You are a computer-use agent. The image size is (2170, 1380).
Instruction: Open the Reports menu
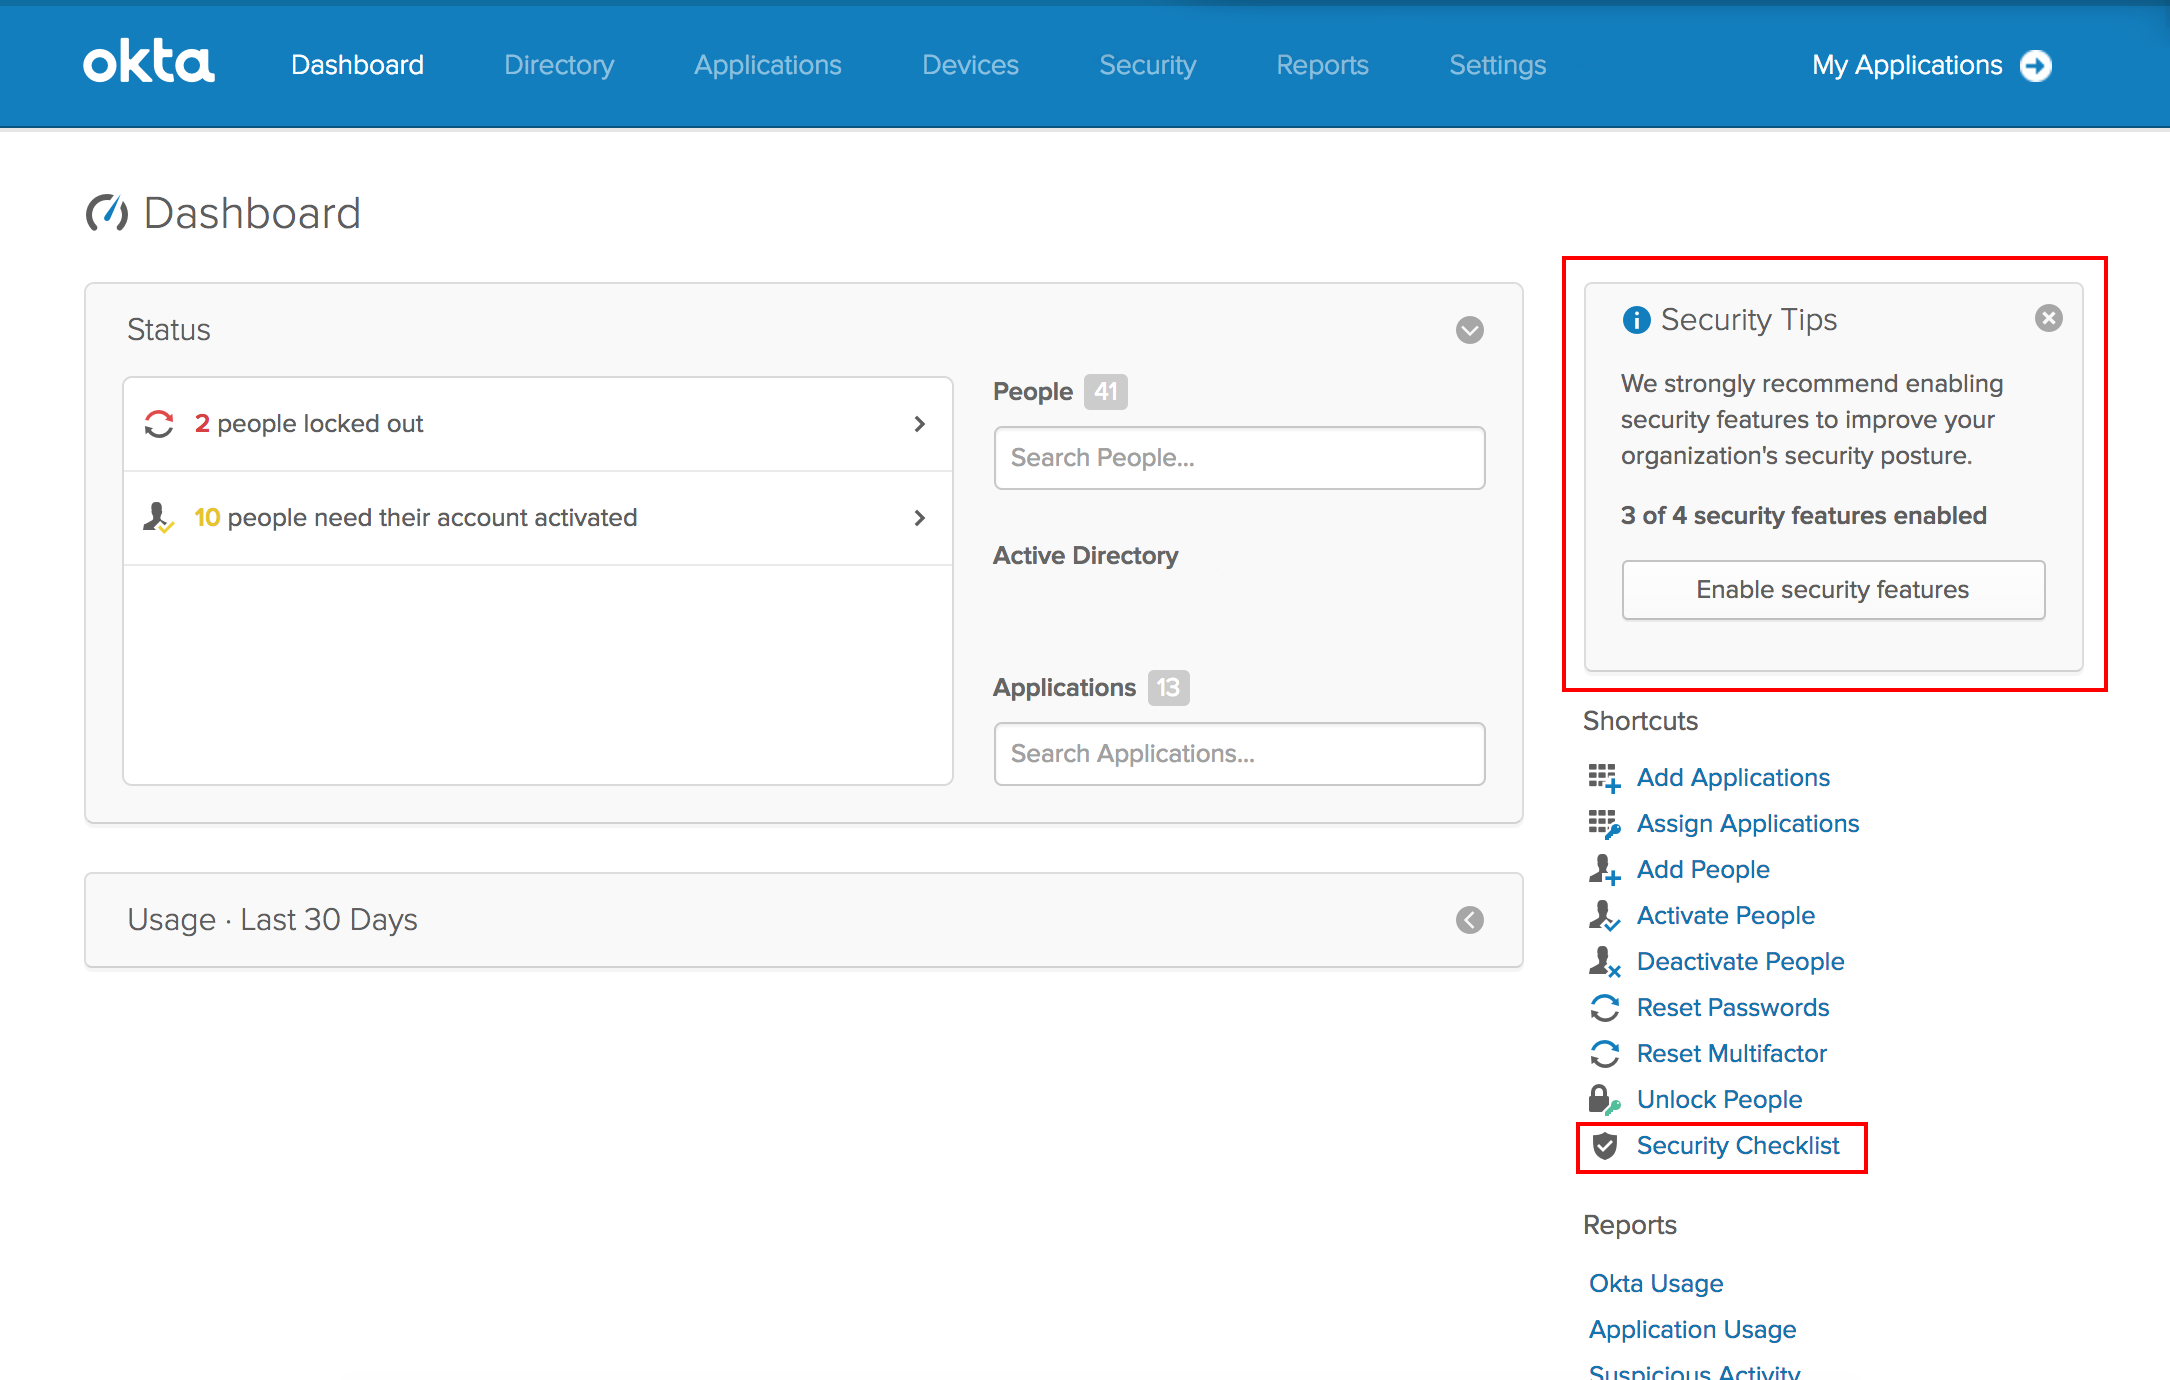tap(1322, 65)
